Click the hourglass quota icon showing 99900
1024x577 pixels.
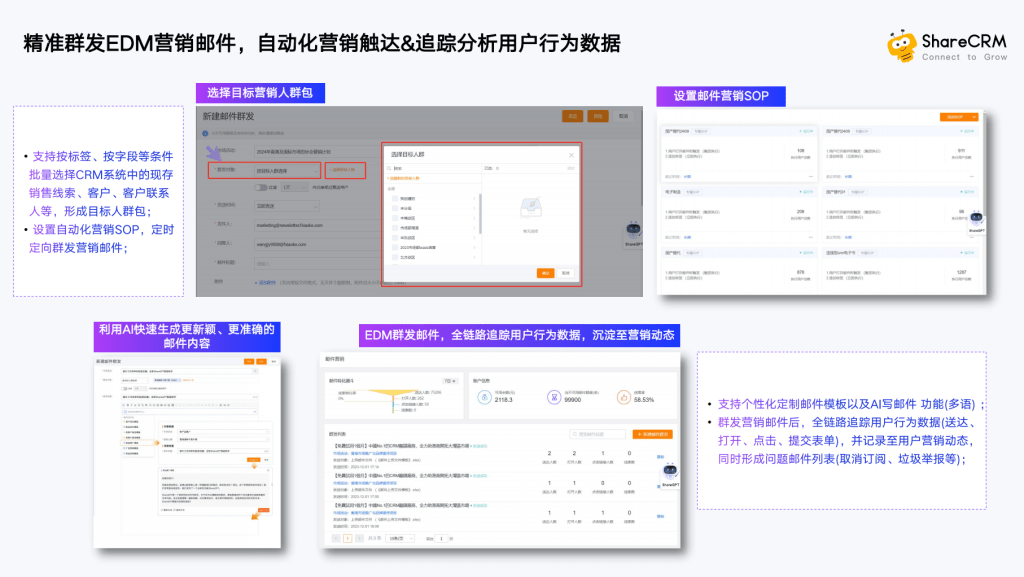554,397
